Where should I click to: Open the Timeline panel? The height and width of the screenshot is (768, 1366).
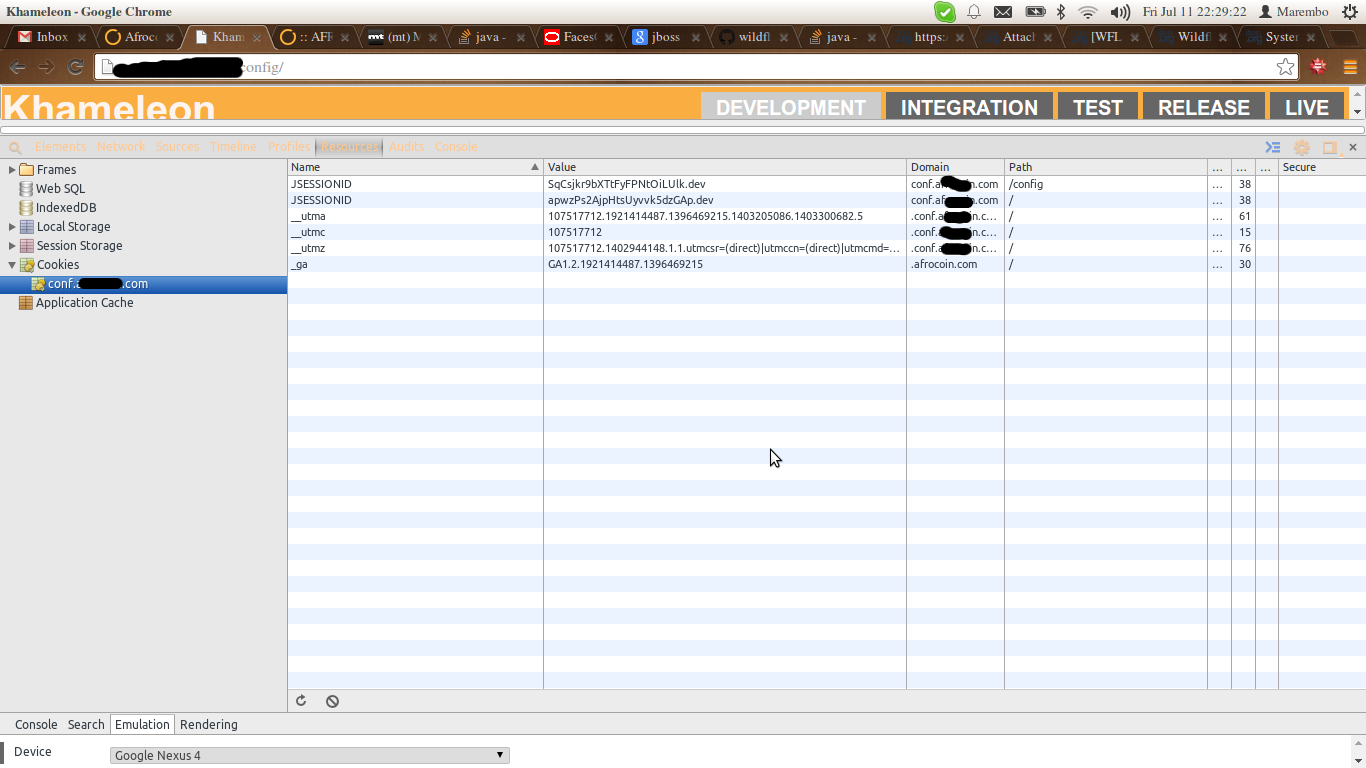pos(233,147)
